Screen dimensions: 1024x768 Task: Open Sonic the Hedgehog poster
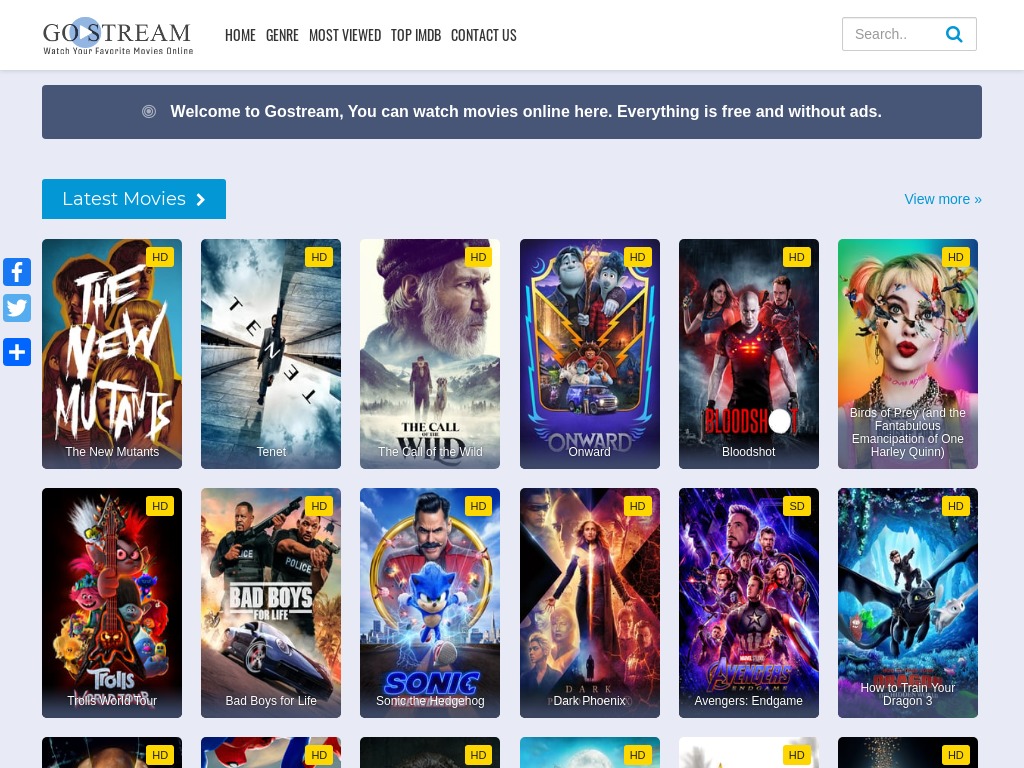coord(430,603)
